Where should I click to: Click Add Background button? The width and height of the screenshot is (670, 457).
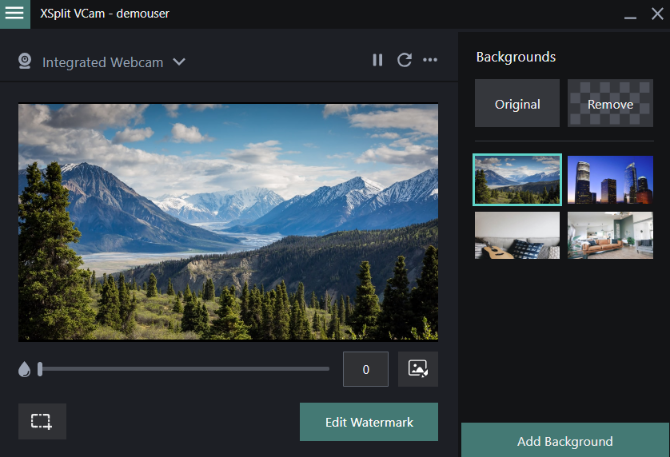tap(565, 440)
